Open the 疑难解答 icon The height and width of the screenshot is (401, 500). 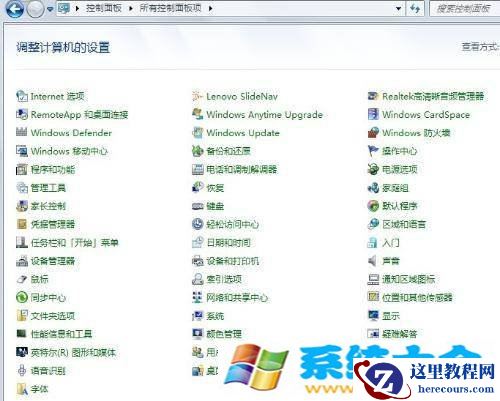click(373, 333)
